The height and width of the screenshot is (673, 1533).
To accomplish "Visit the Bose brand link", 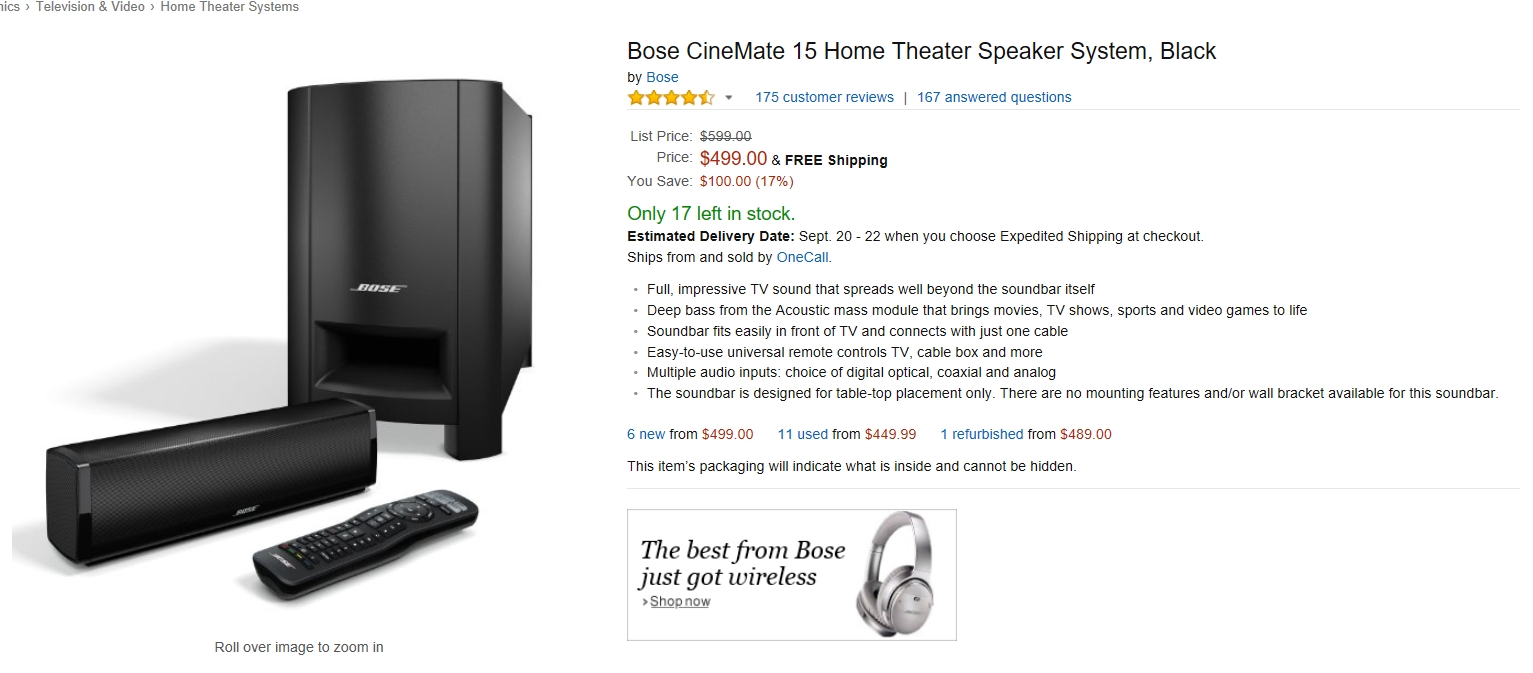I will point(662,77).
